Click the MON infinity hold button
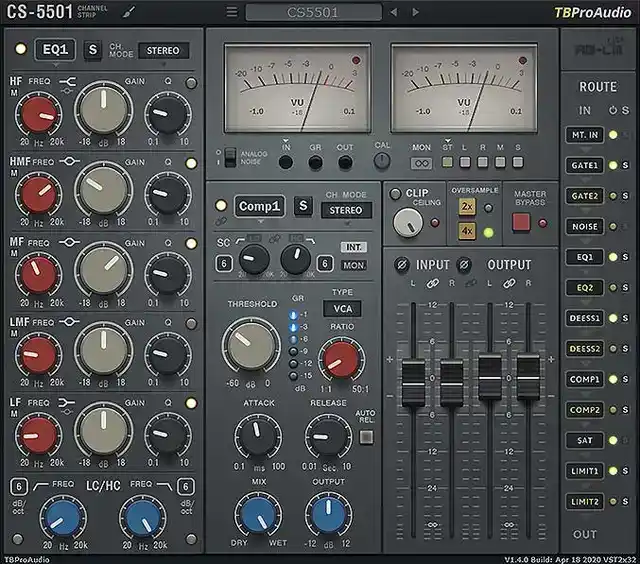 tap(421, 164)
